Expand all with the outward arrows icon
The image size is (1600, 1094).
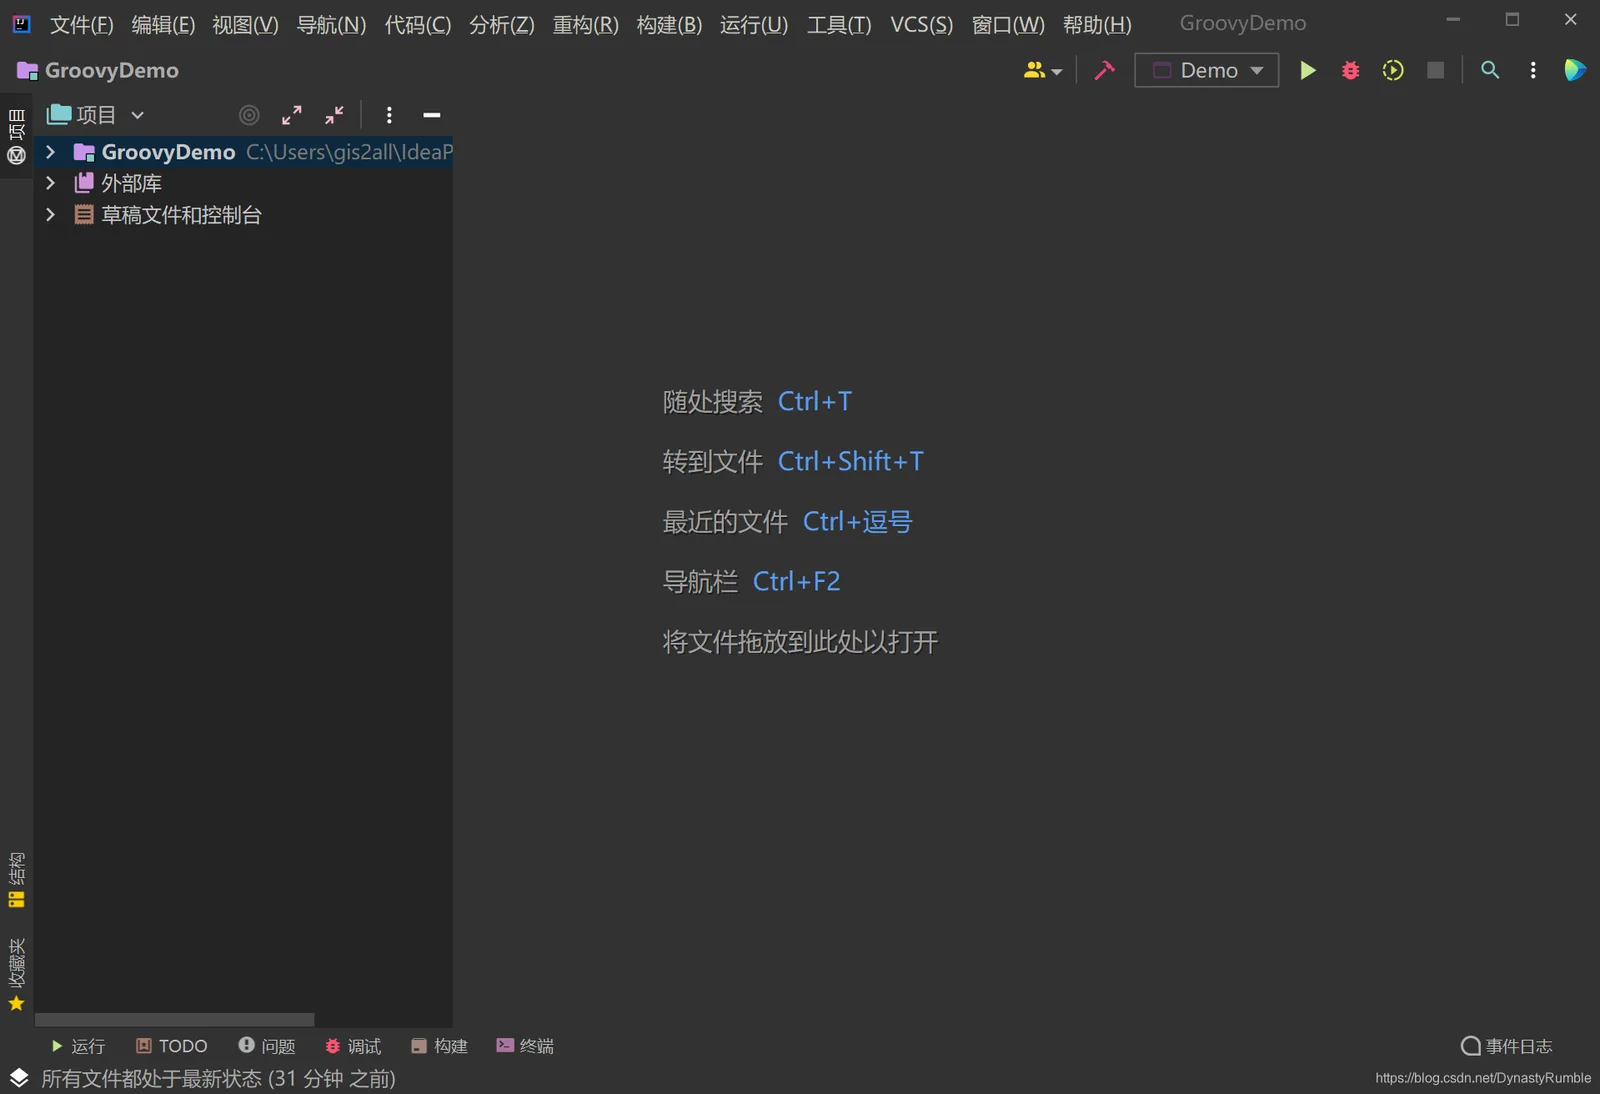coord(291,115)
